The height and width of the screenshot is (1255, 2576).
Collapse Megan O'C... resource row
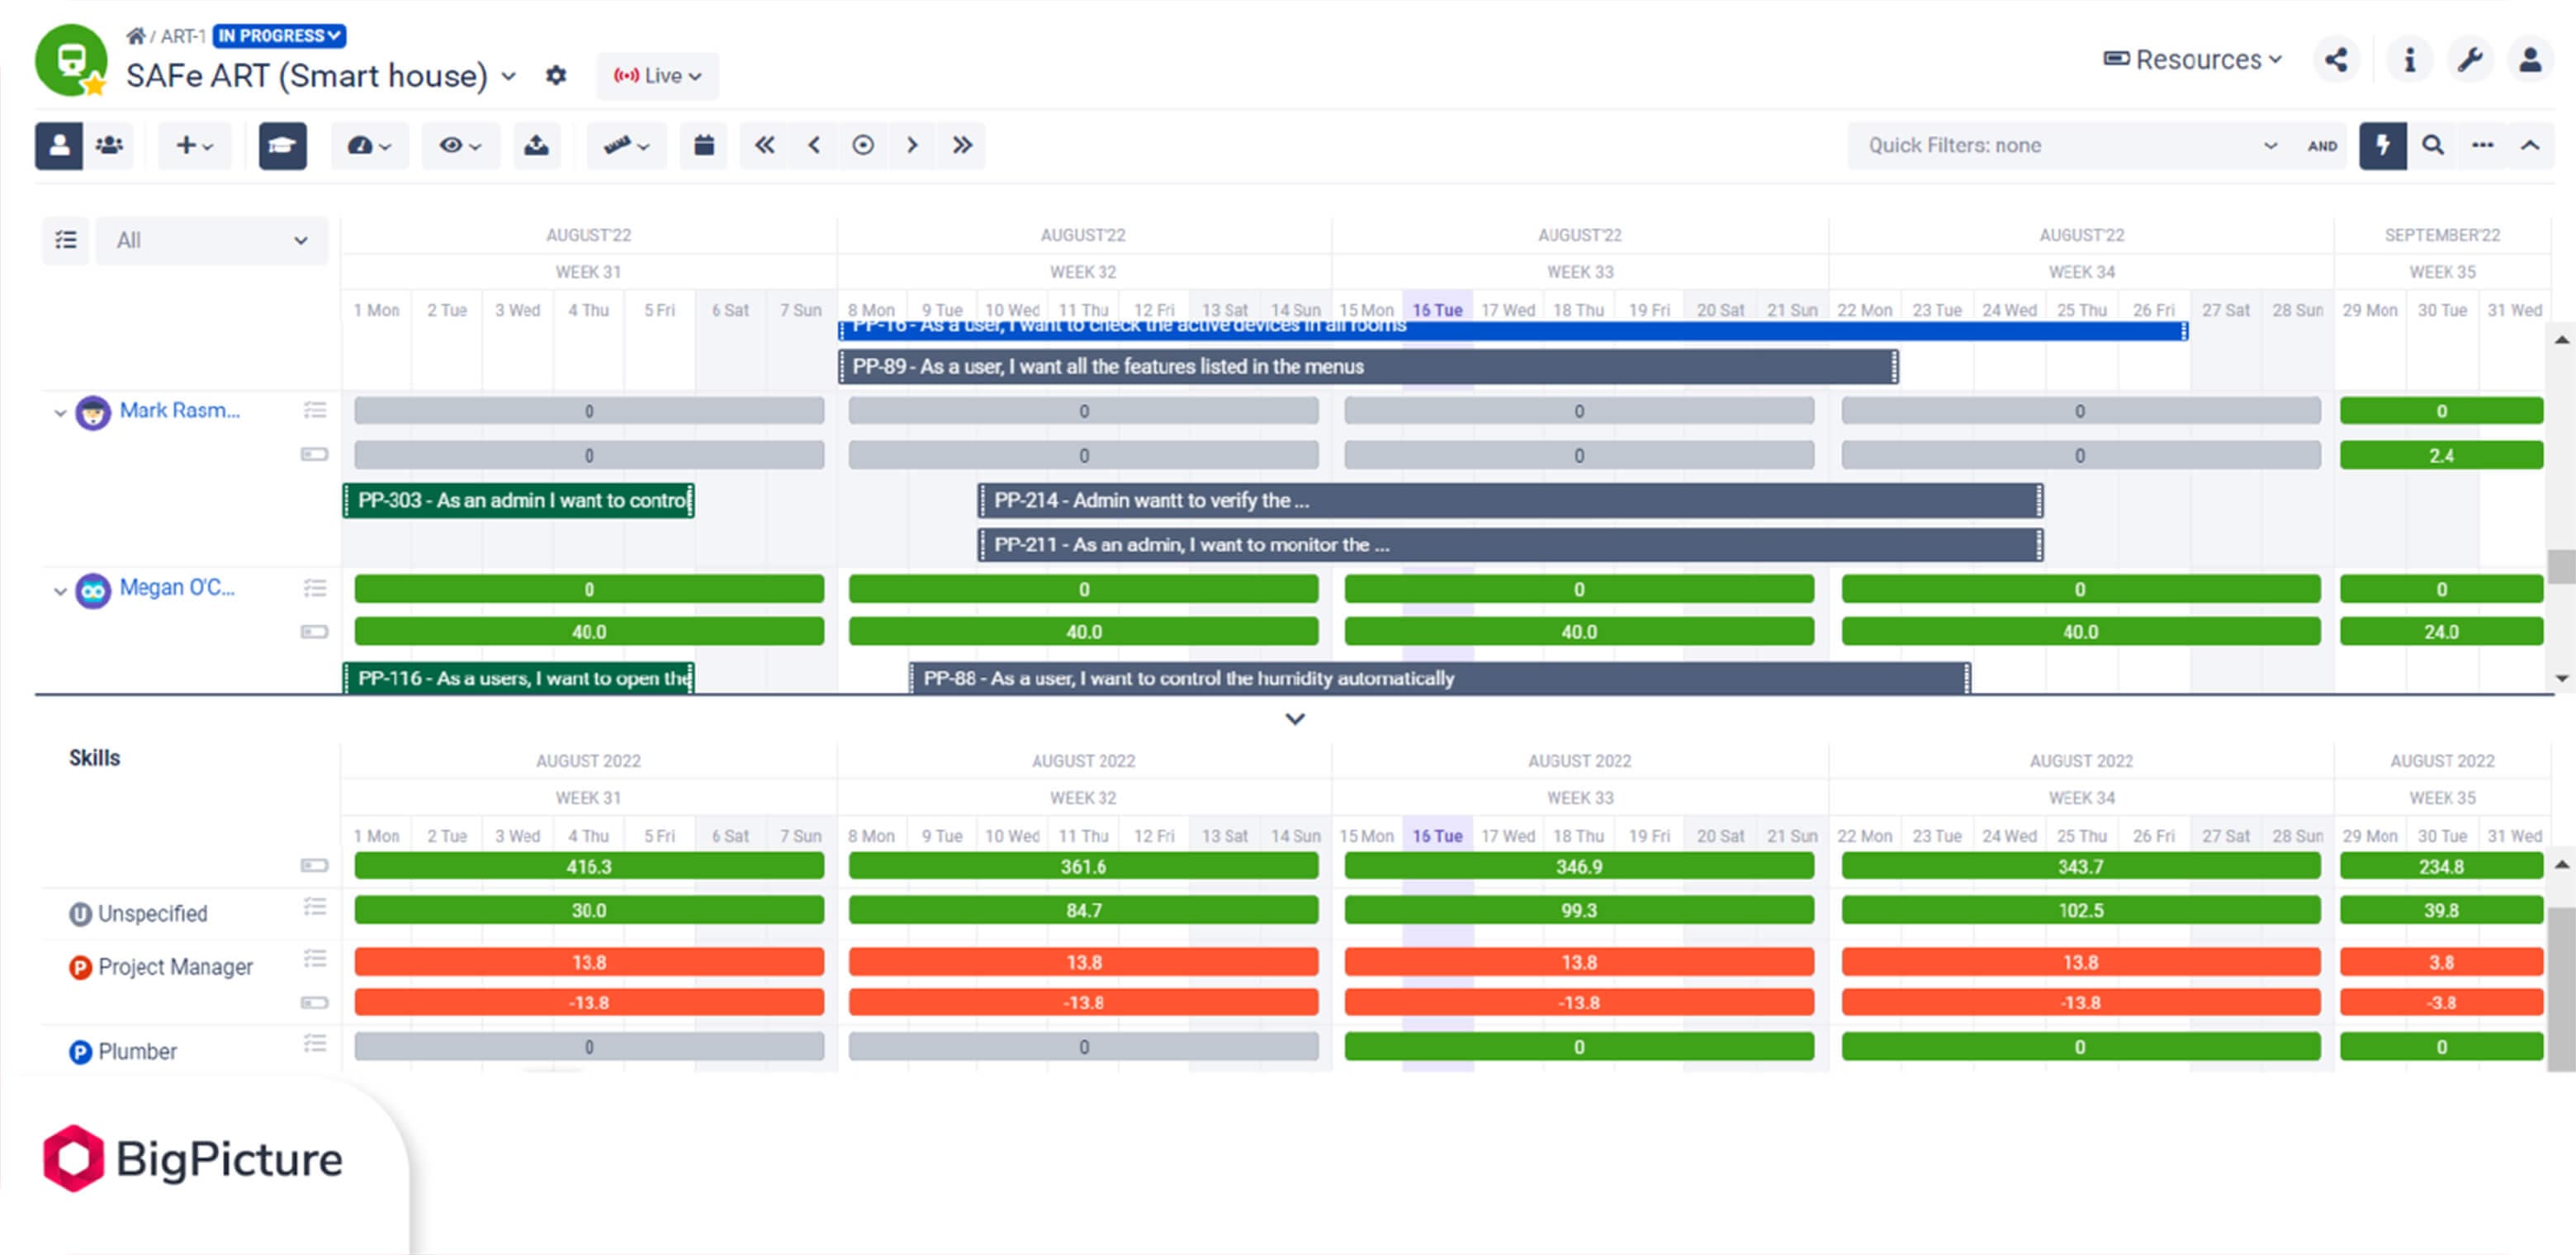60,591
